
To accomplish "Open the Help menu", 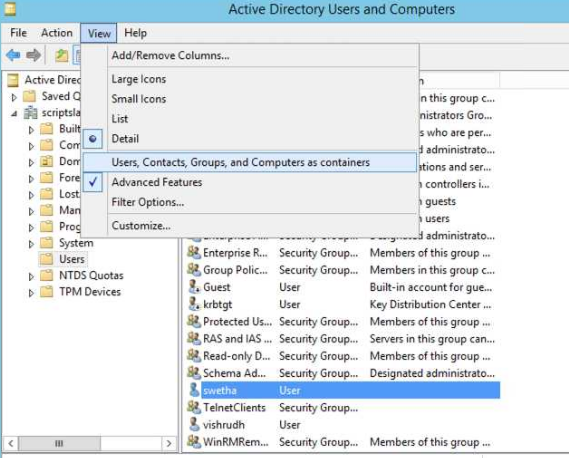I will pyautogui.click(x=135, y=33).
